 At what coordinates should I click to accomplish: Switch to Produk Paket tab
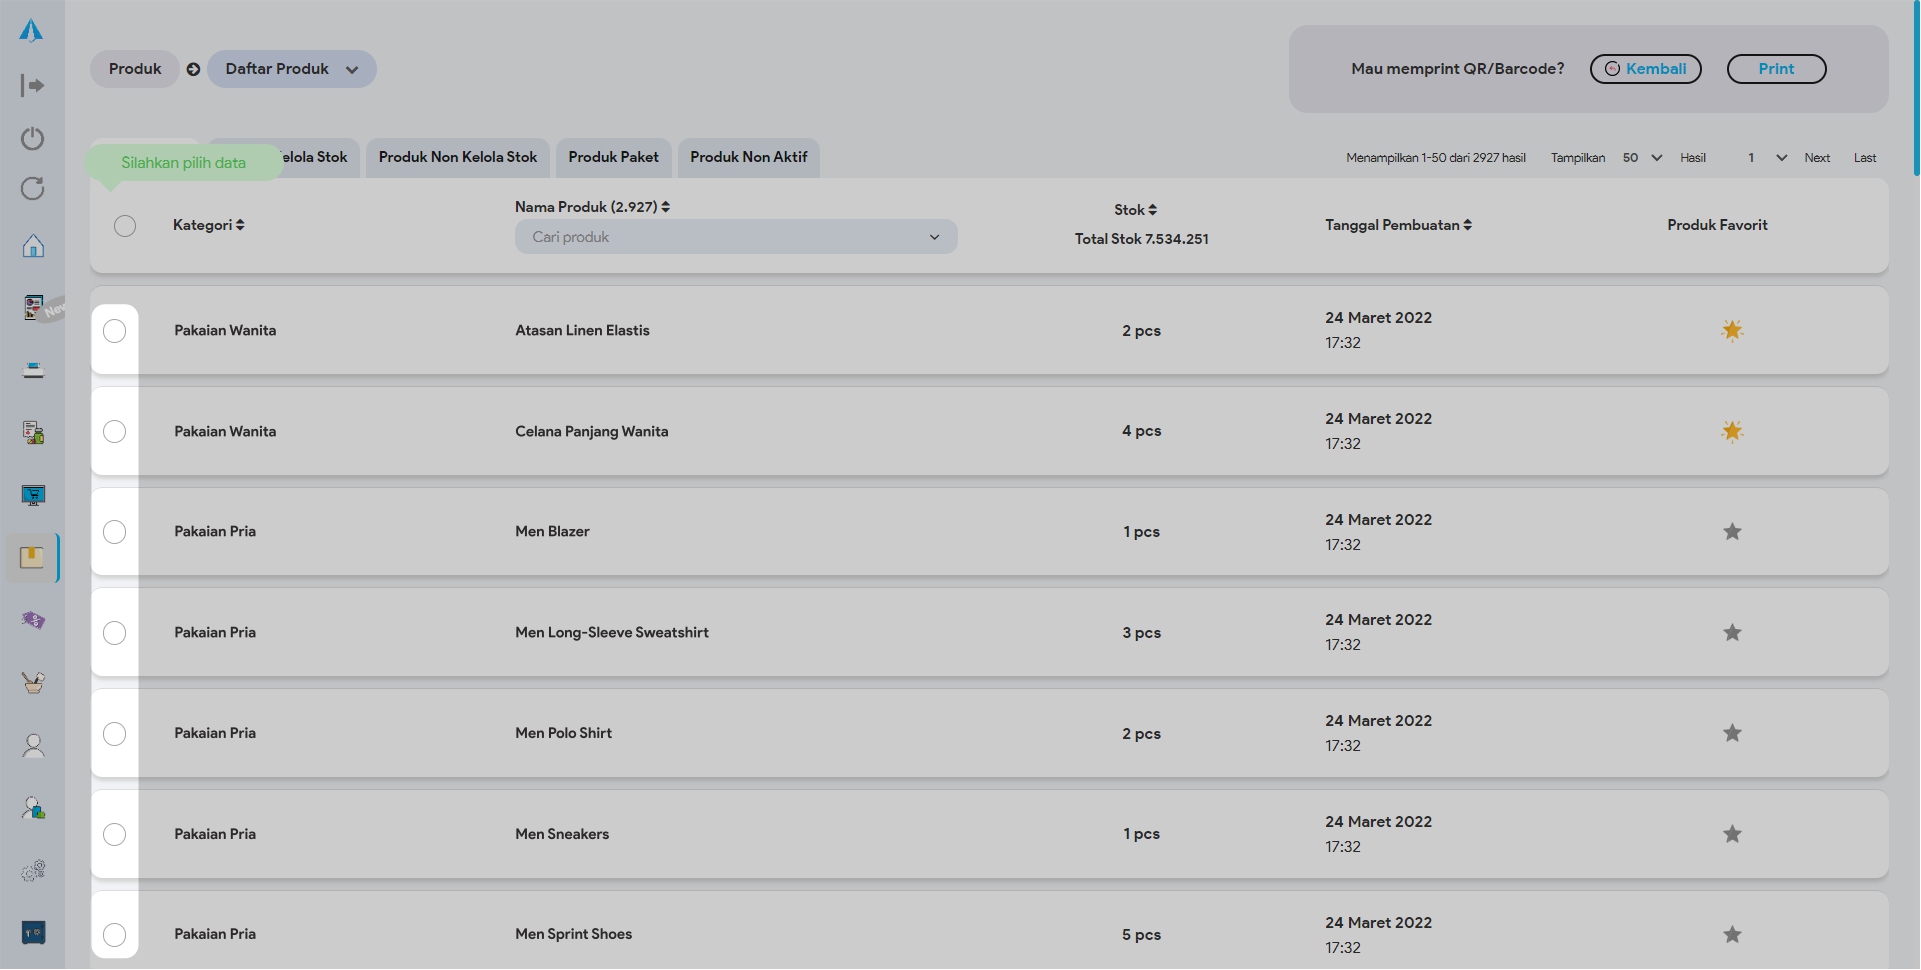click(613, 157)
